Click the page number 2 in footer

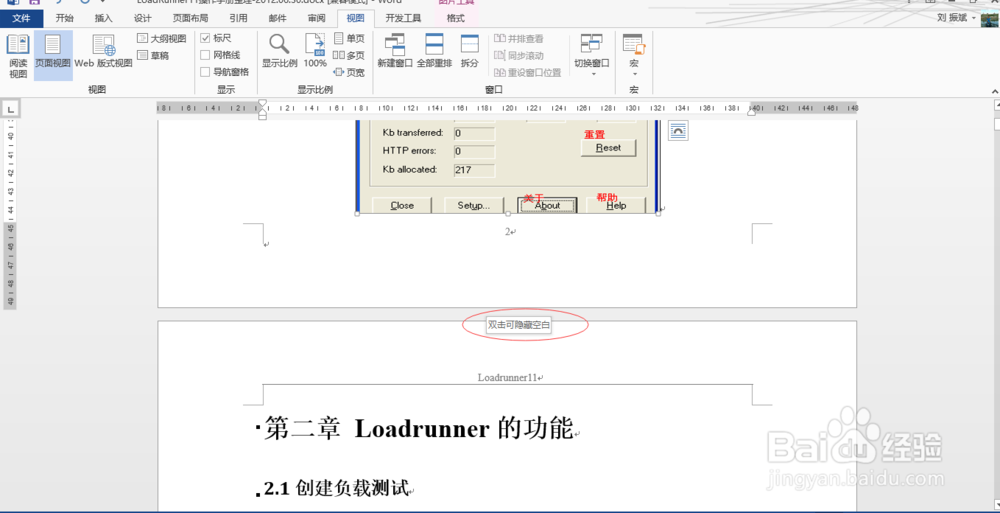(508, 232)
